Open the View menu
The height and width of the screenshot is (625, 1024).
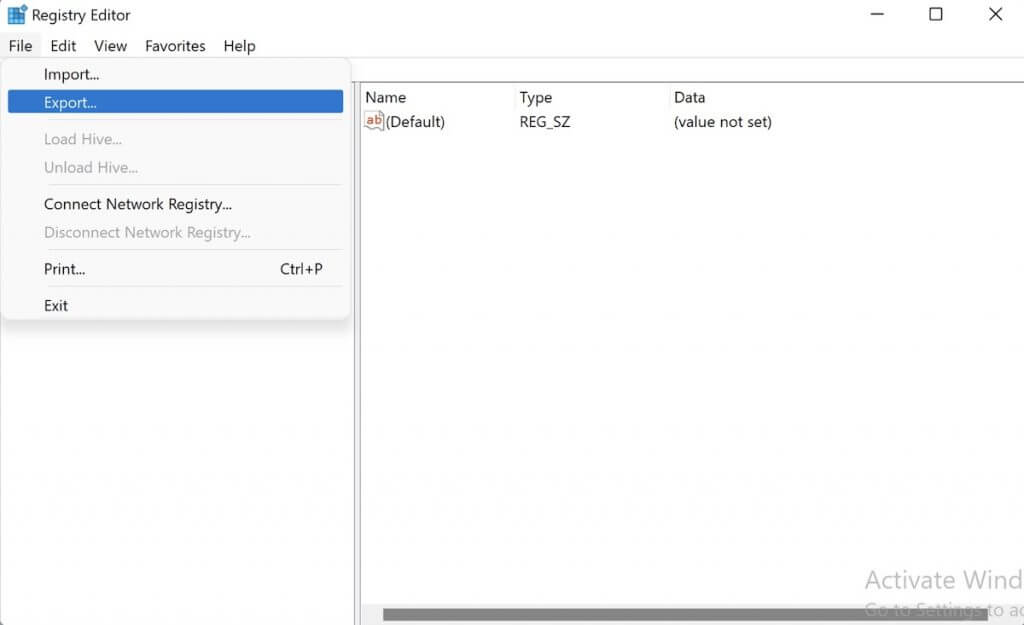pyautogui.click(x=110, y=46)
